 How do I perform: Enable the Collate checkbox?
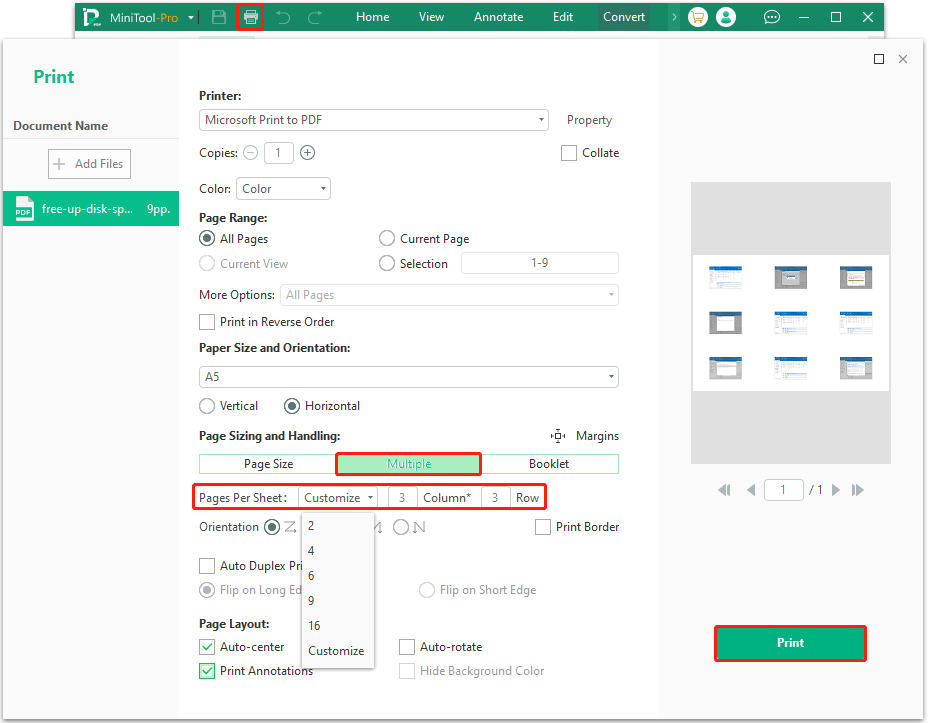click(570, 152)
